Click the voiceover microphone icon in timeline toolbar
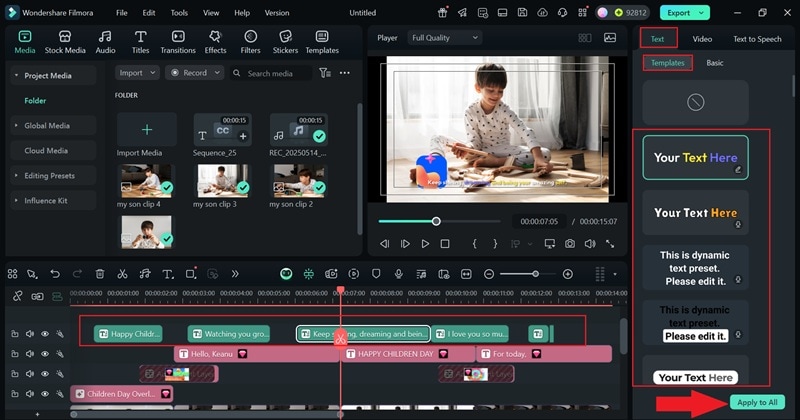The image size is (800, 420). [x=398, y=274]
